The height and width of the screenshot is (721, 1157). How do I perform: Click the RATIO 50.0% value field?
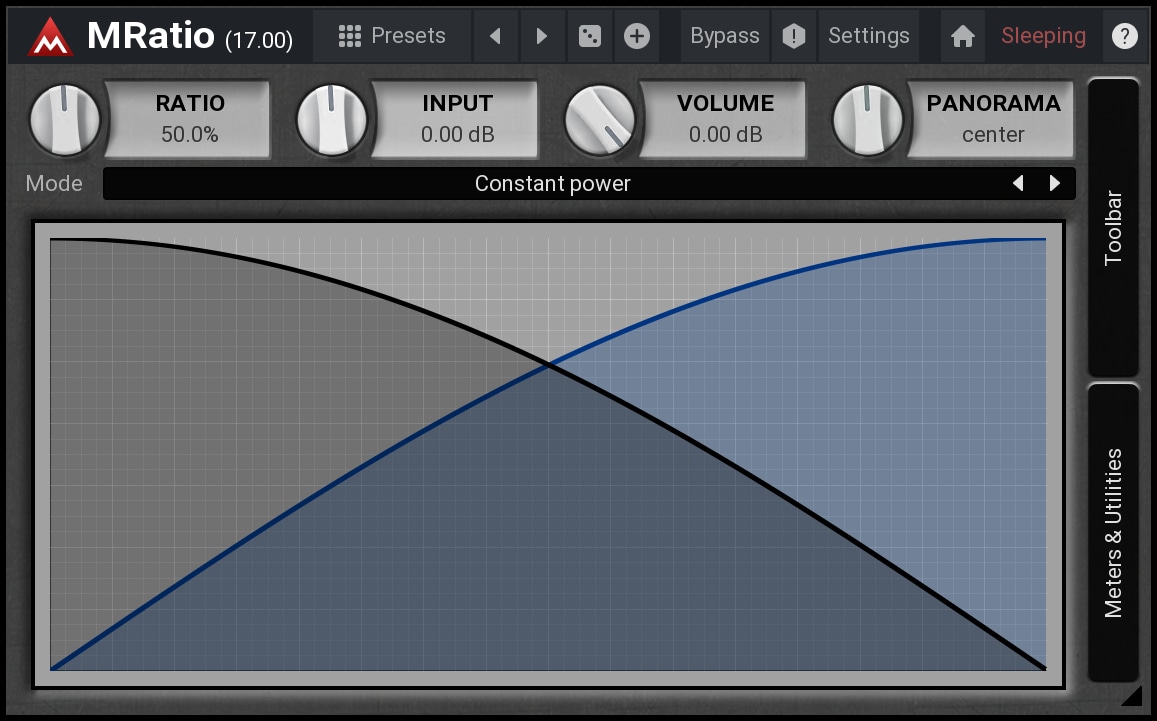click(x=189, y=120)
